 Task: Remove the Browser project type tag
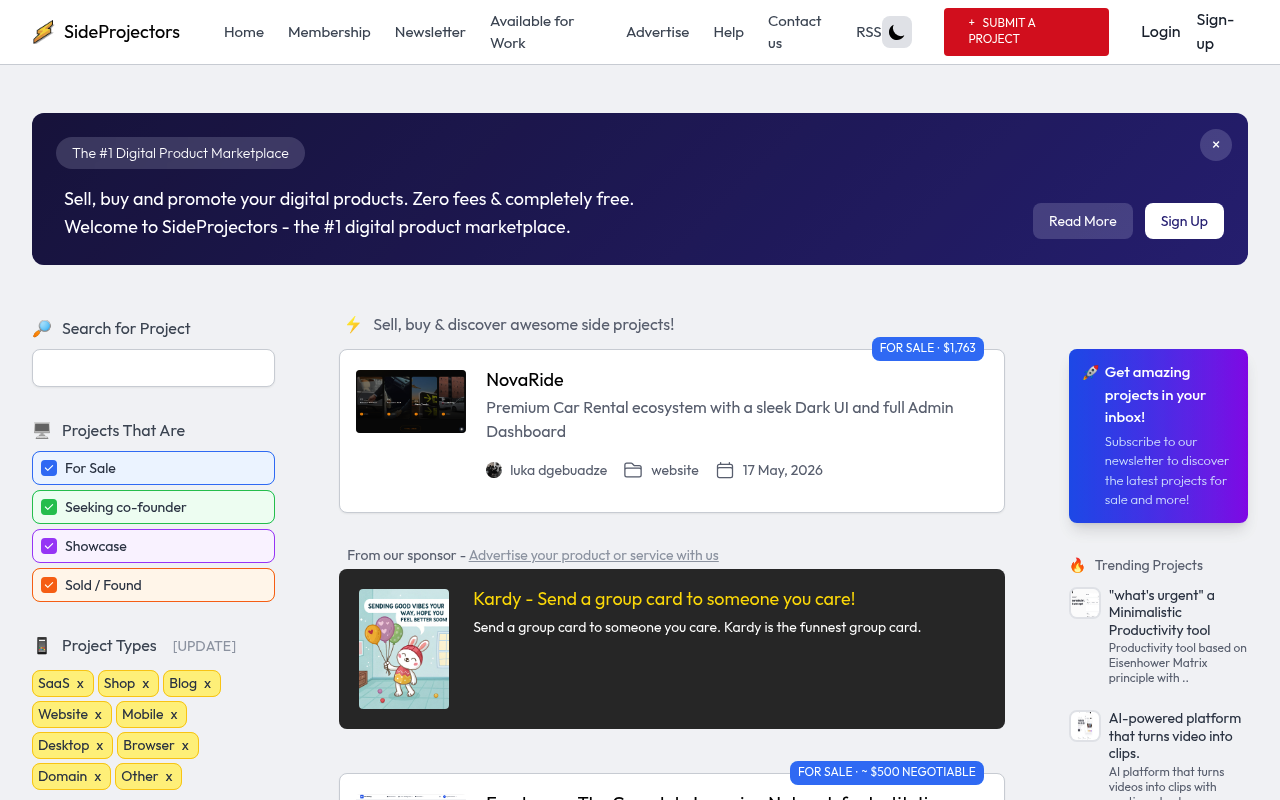[x=185, y=746]
